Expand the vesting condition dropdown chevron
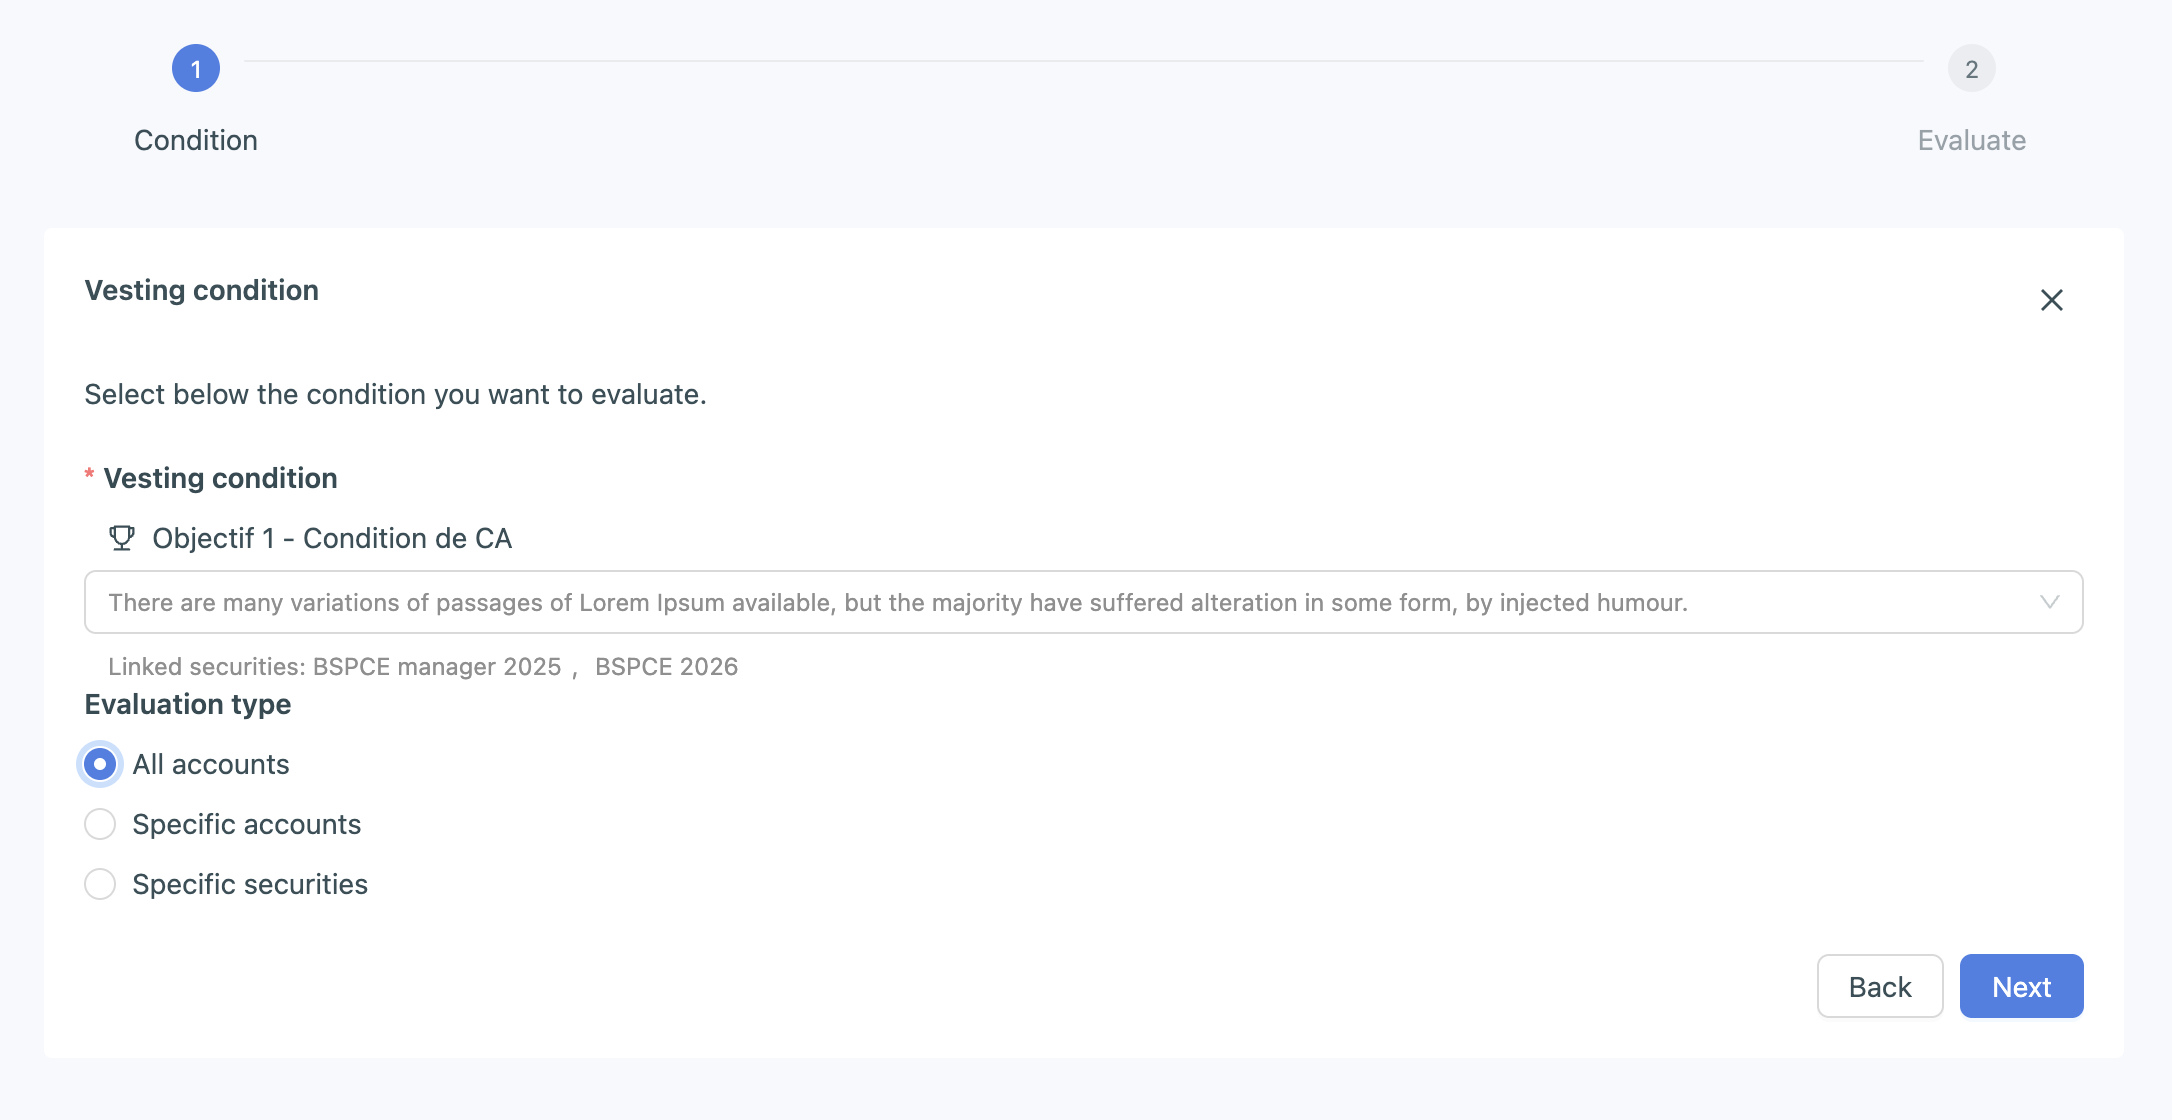 pyautogui.click(x=2049, y=602)
